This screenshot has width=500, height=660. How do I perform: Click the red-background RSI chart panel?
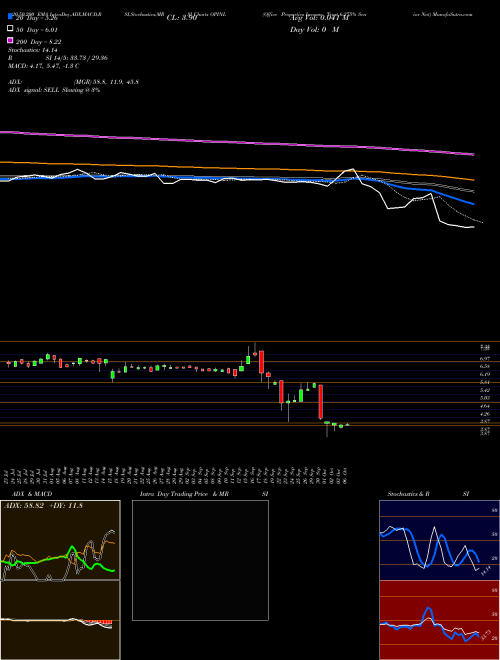[439, 620]
